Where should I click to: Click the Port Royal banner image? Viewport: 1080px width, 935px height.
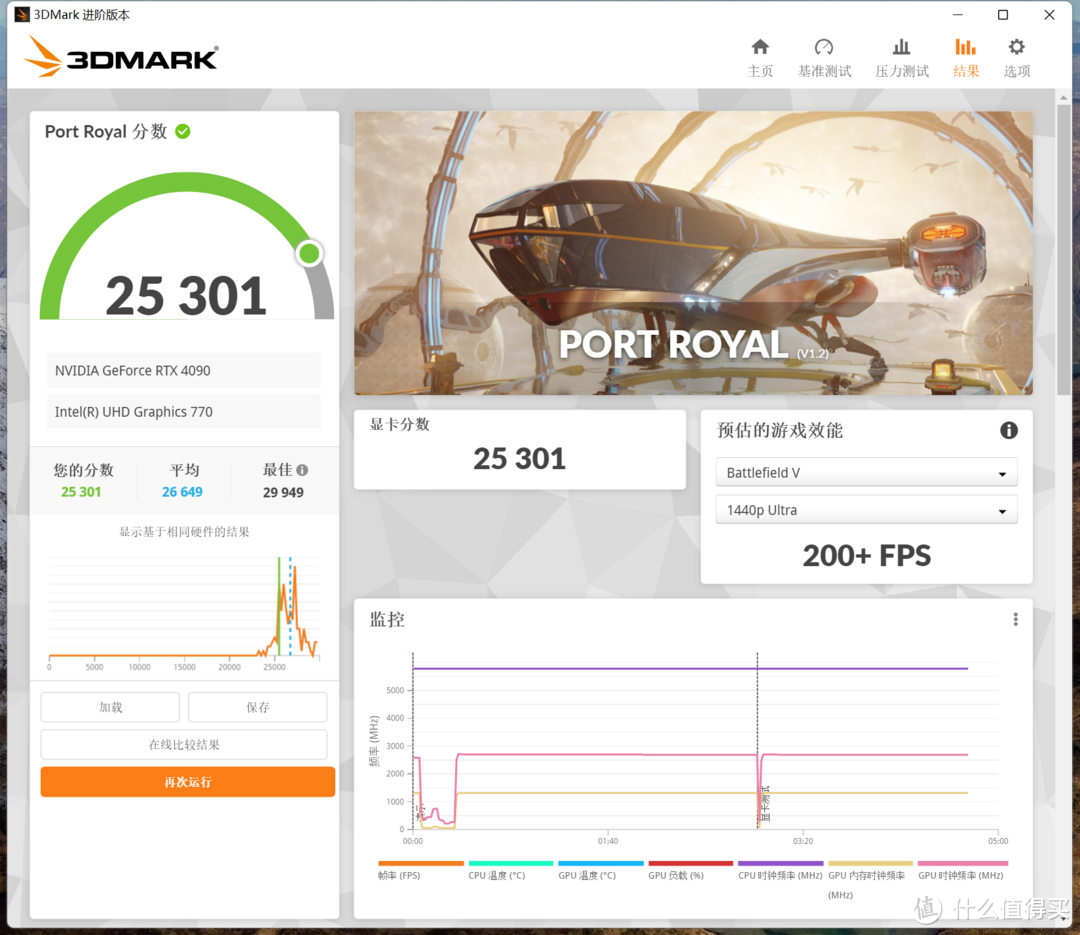pos(693,253)
